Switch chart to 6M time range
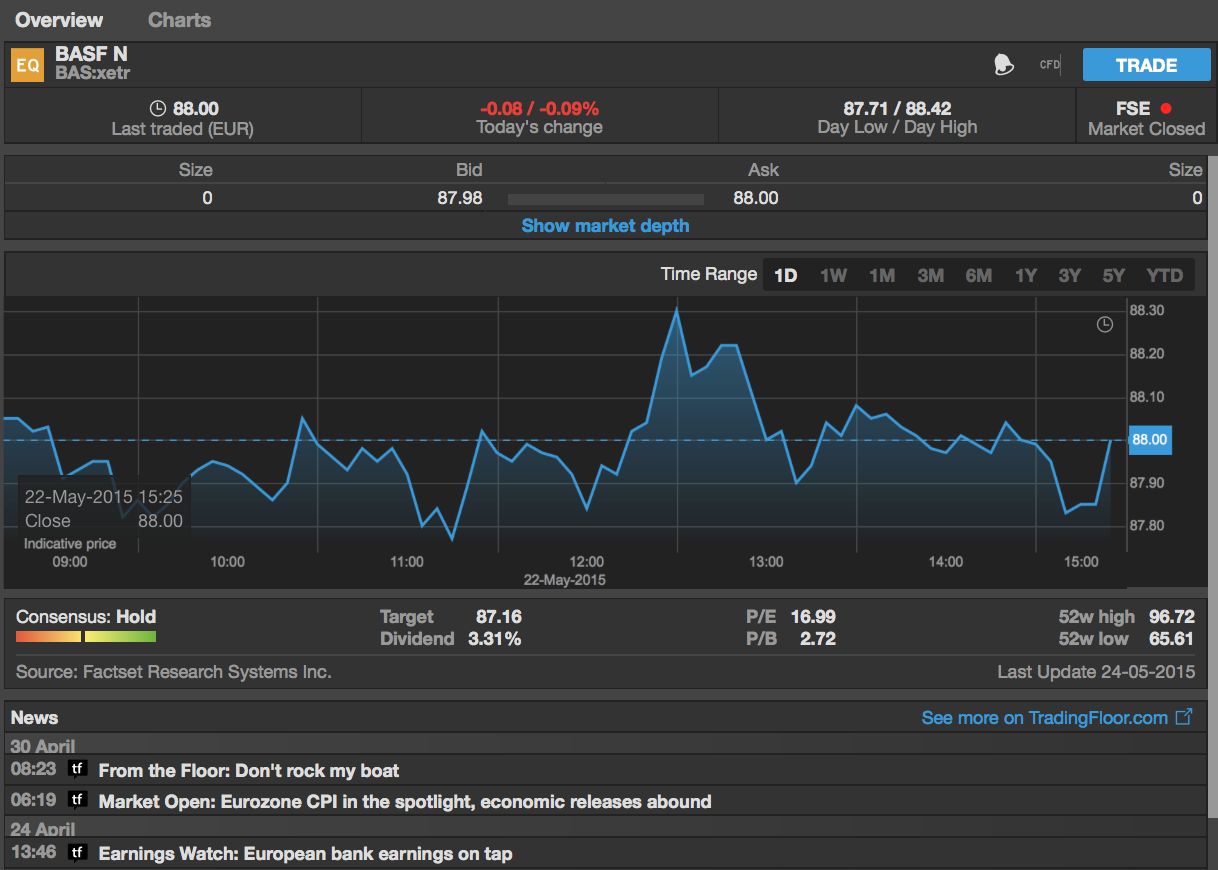This screenshot has height=870, width=1218. click(x=978, y=275)
